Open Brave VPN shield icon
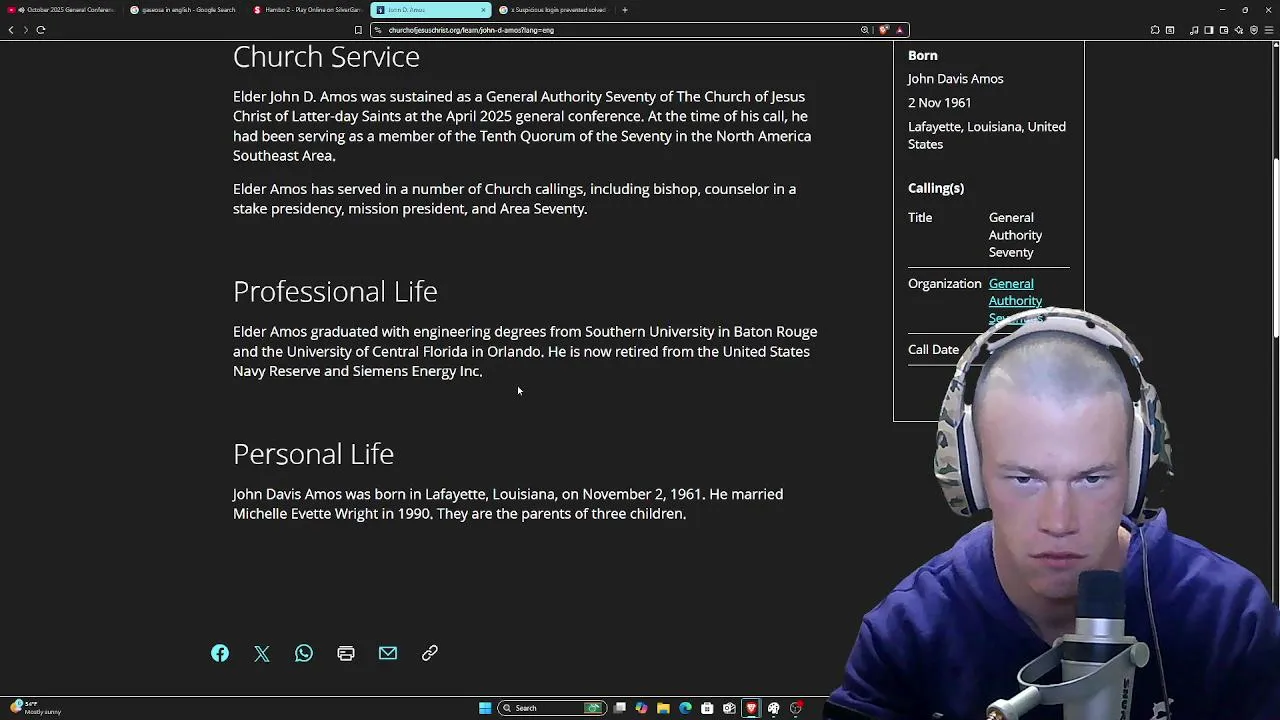Screen dimensions: 1280x720 coord(1254,30)
